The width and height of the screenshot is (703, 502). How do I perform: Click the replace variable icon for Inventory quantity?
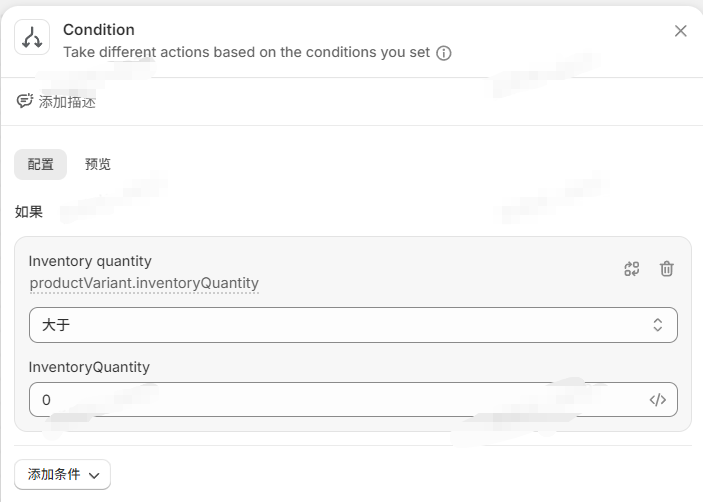[x=632, y=268]
